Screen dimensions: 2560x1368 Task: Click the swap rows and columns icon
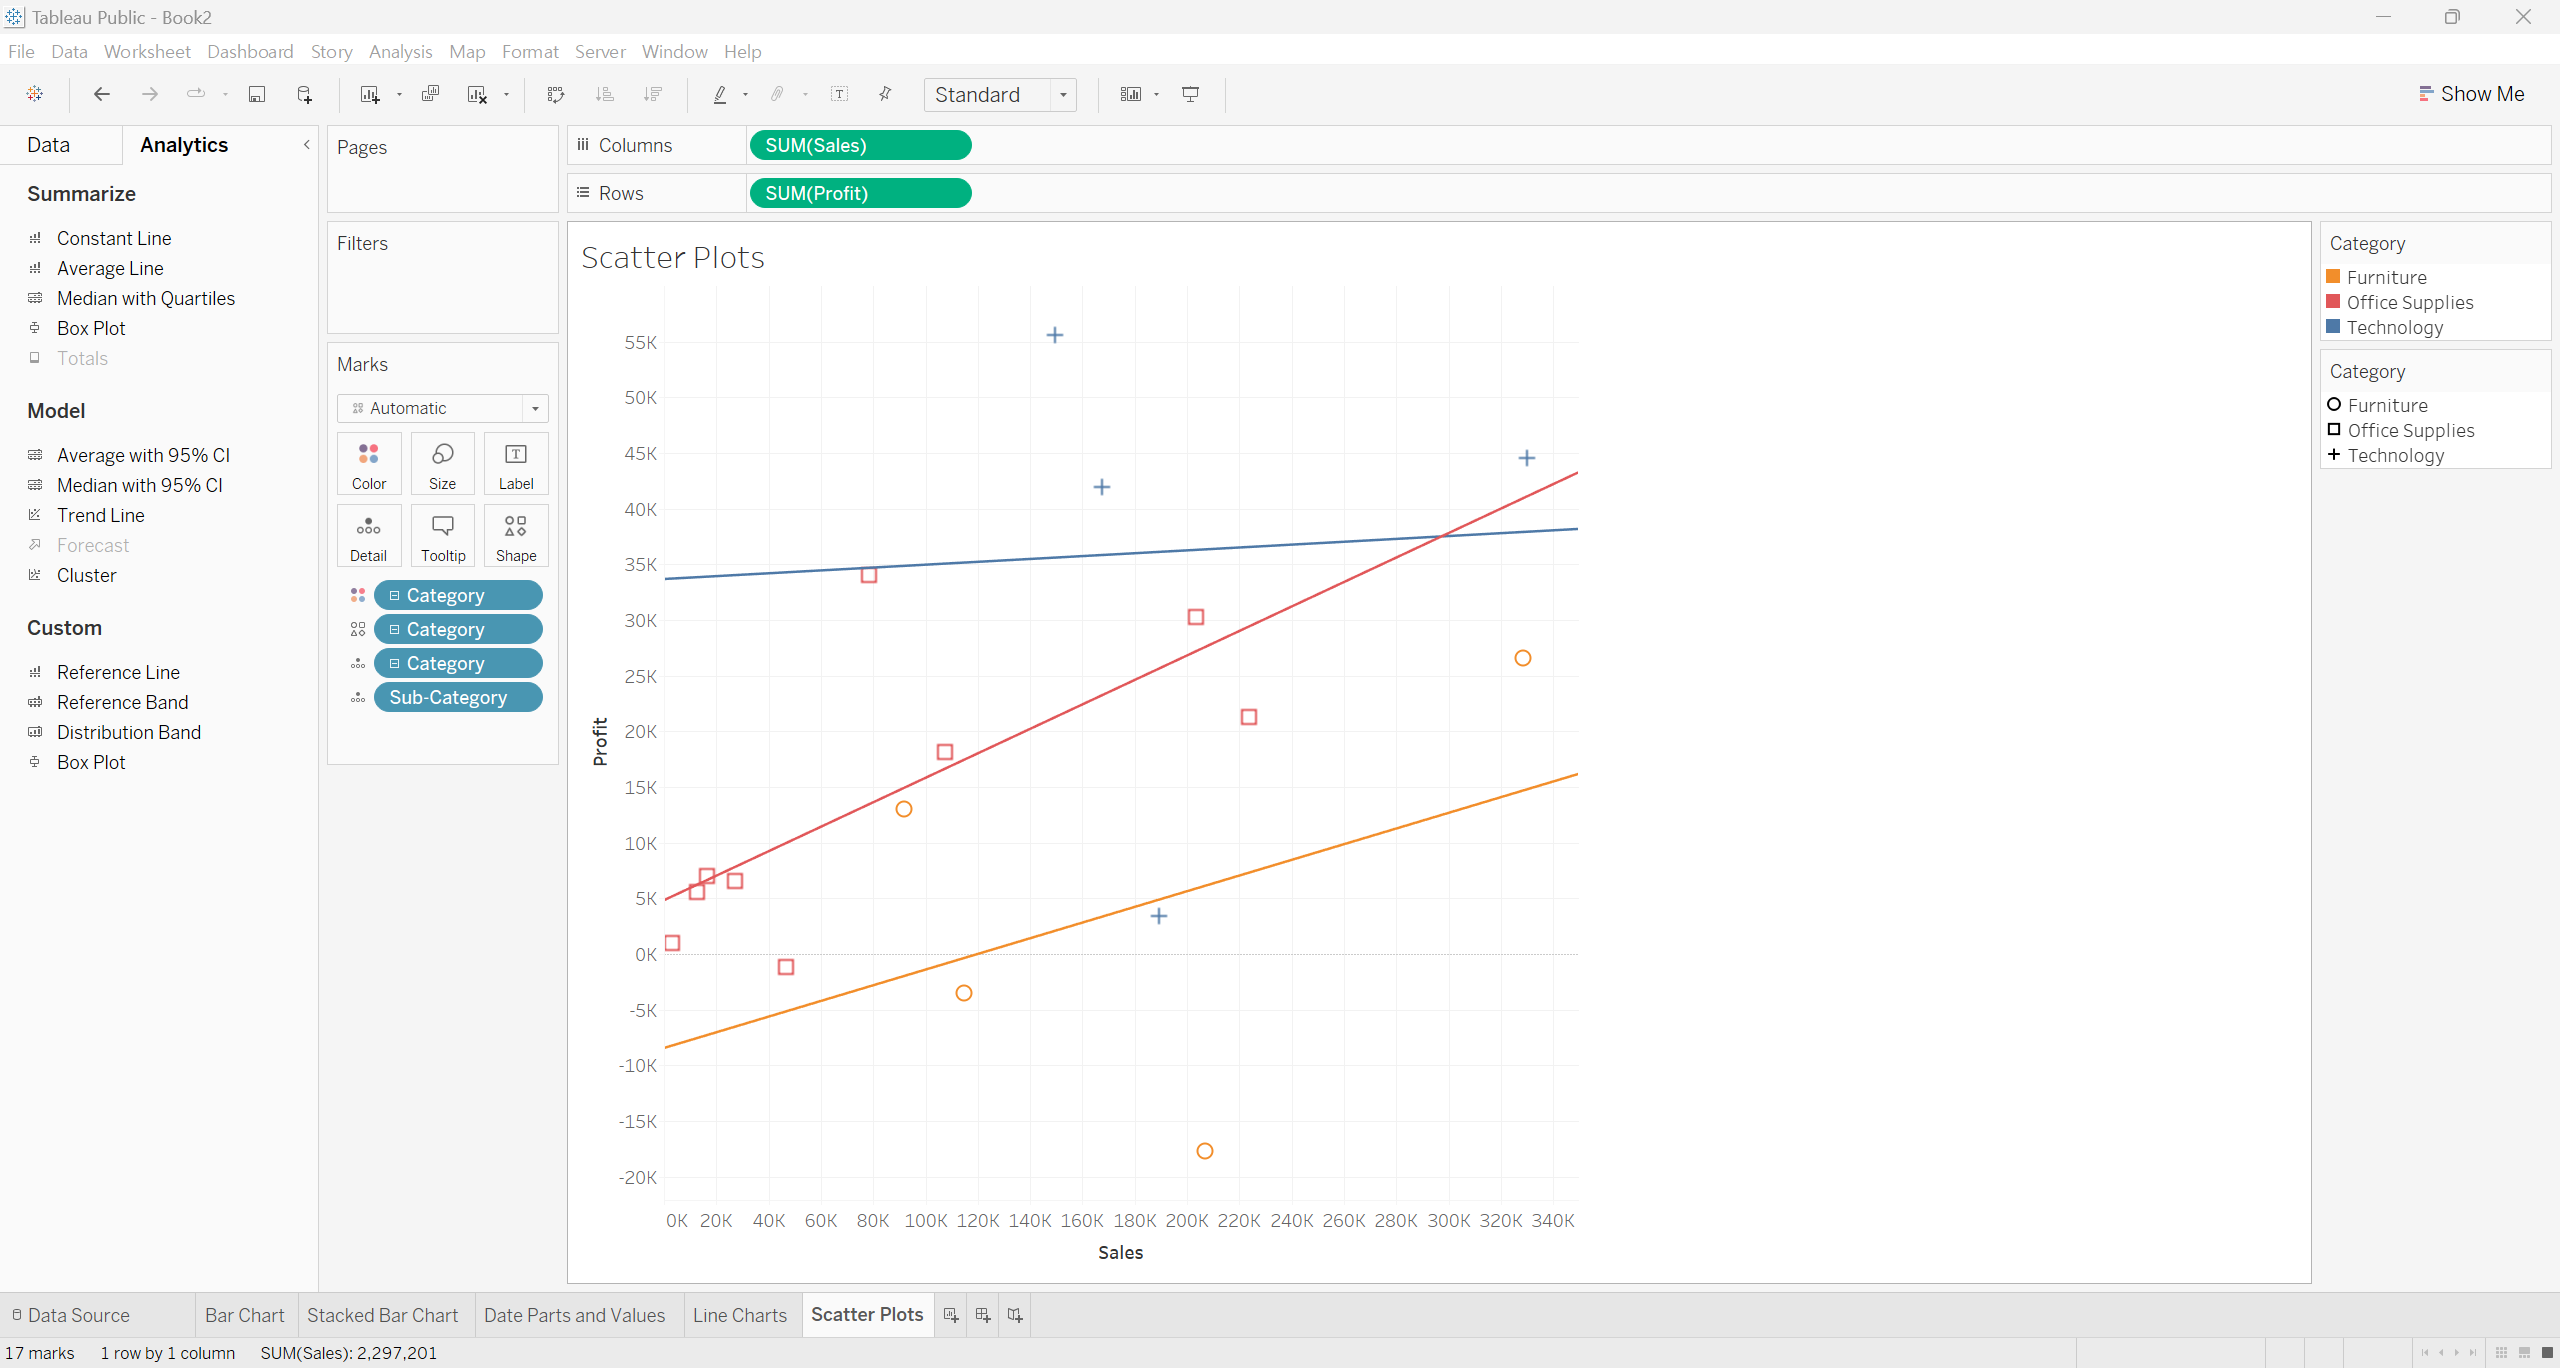point(556,94)
